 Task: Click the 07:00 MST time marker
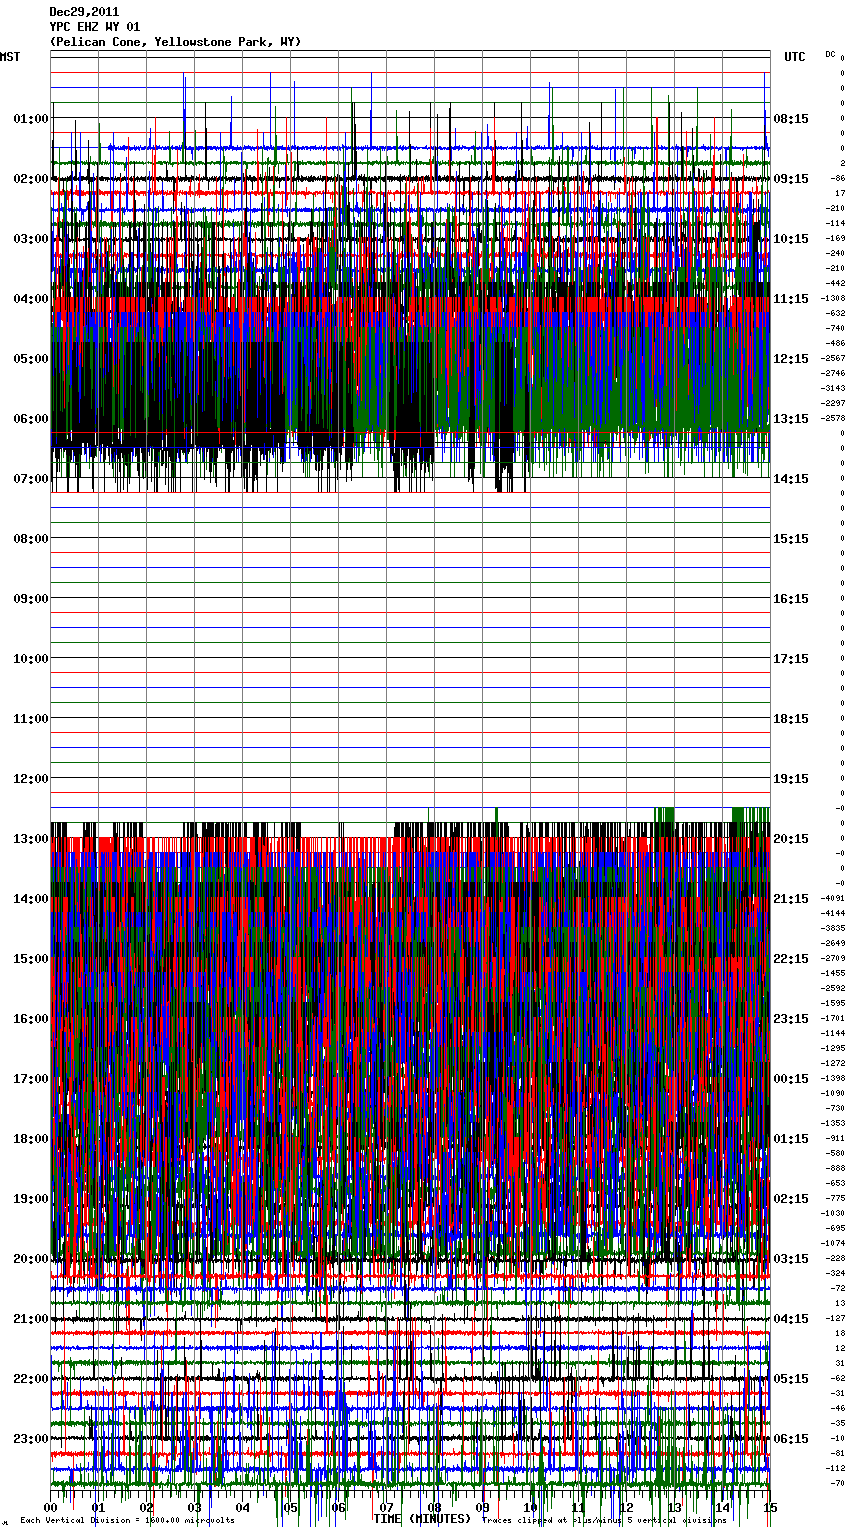pyautogui.click(x=30, y=479)
